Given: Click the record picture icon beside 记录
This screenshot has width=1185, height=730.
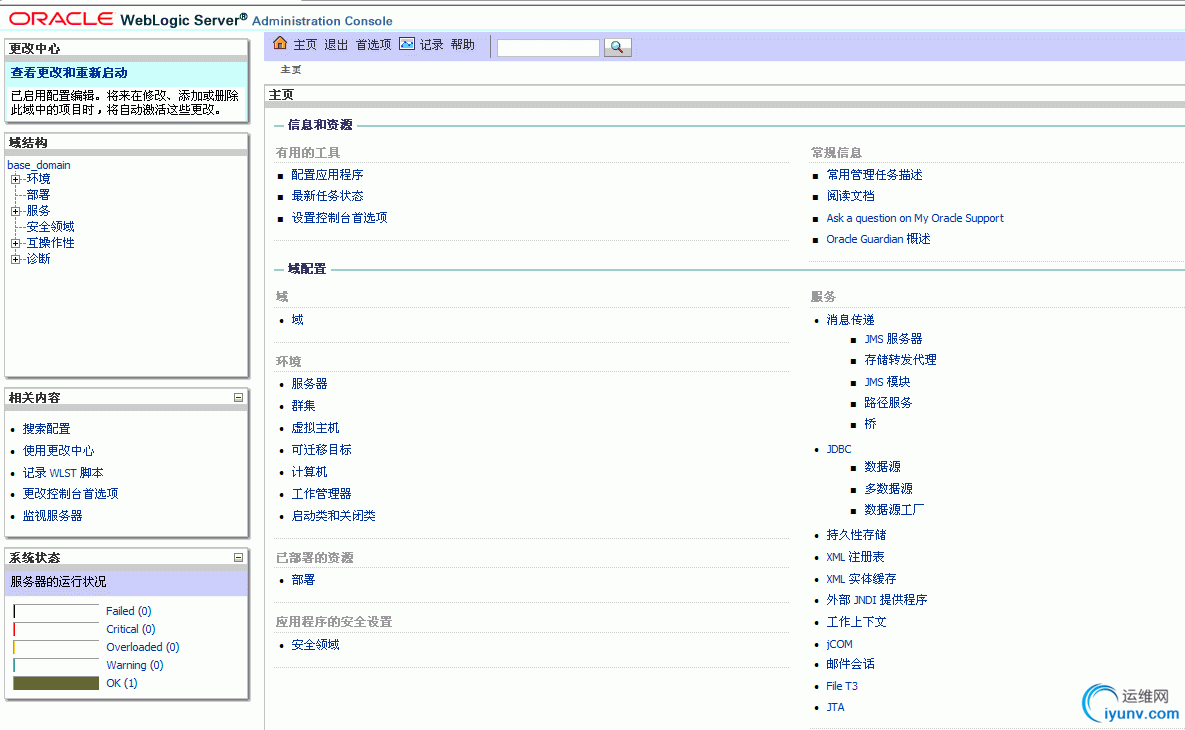Looking at the screenshot, I should (x=407, y=44).
